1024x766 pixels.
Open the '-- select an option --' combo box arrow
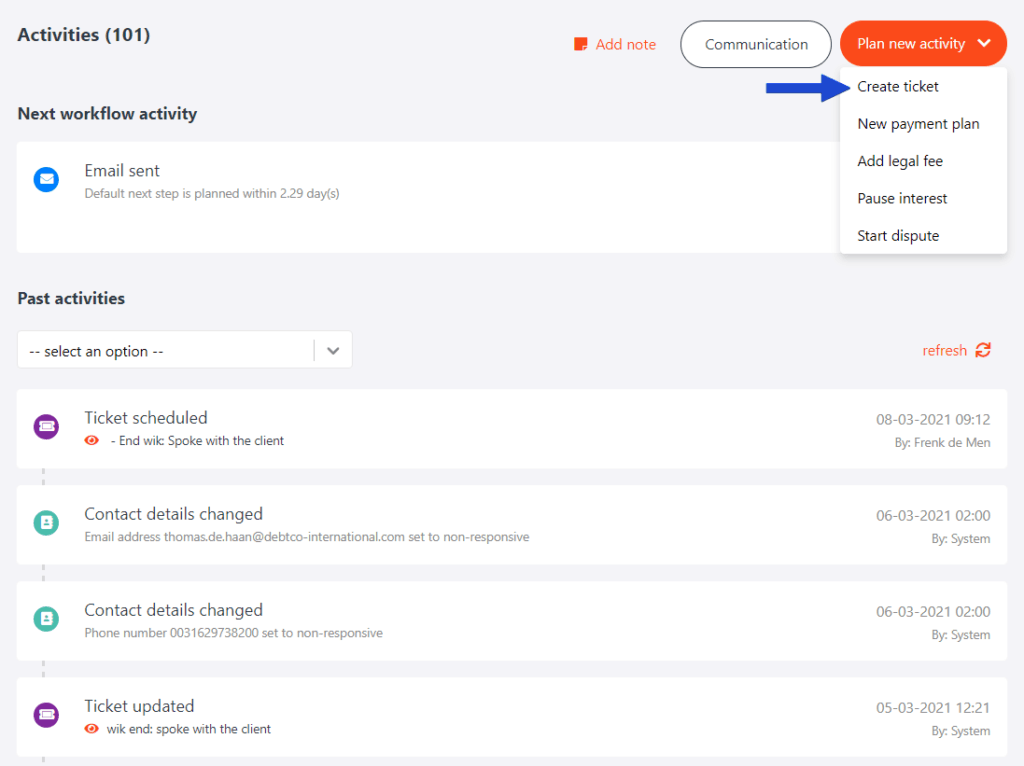(x=333, y=350)
